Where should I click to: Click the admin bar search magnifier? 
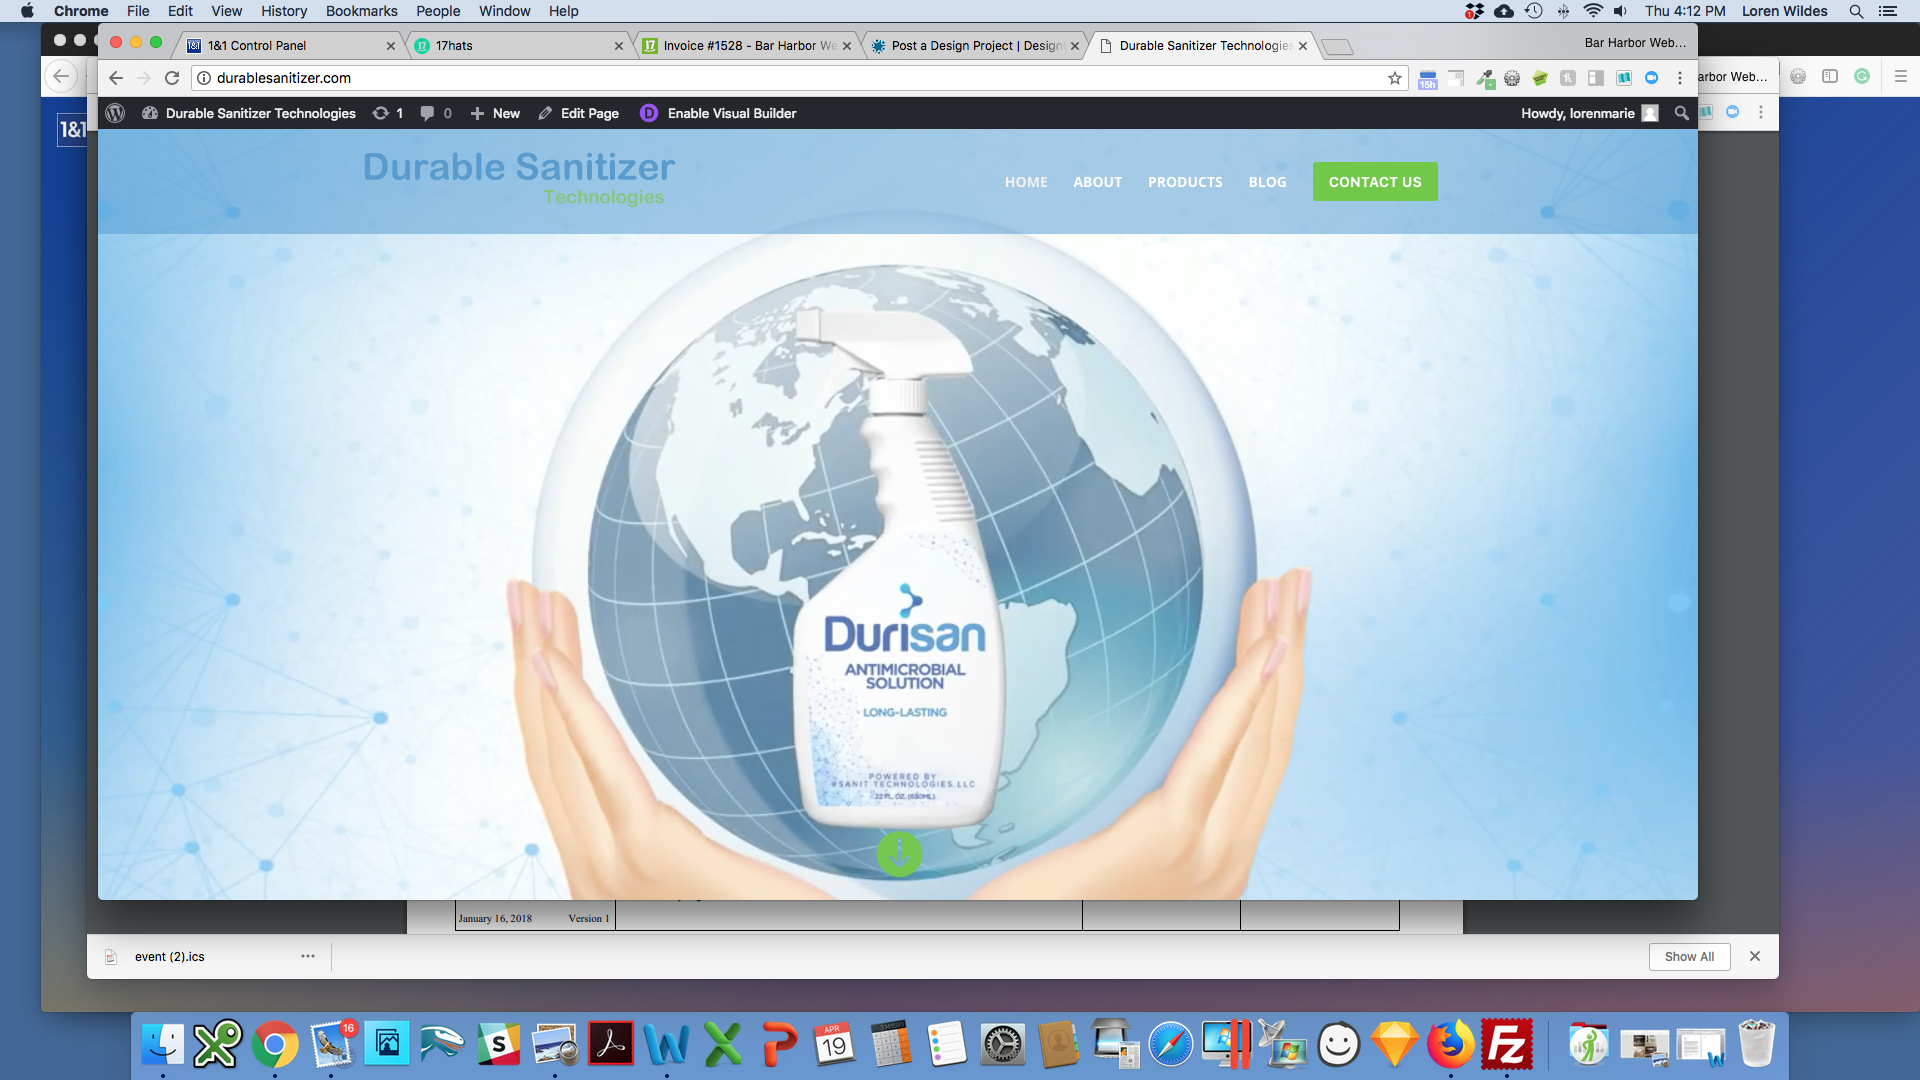[x=1681, y=113]
